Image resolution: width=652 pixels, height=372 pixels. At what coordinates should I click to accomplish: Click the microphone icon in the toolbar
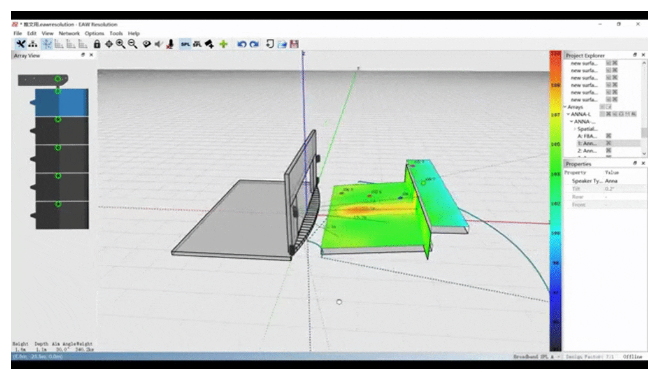(x=170, y=44)
